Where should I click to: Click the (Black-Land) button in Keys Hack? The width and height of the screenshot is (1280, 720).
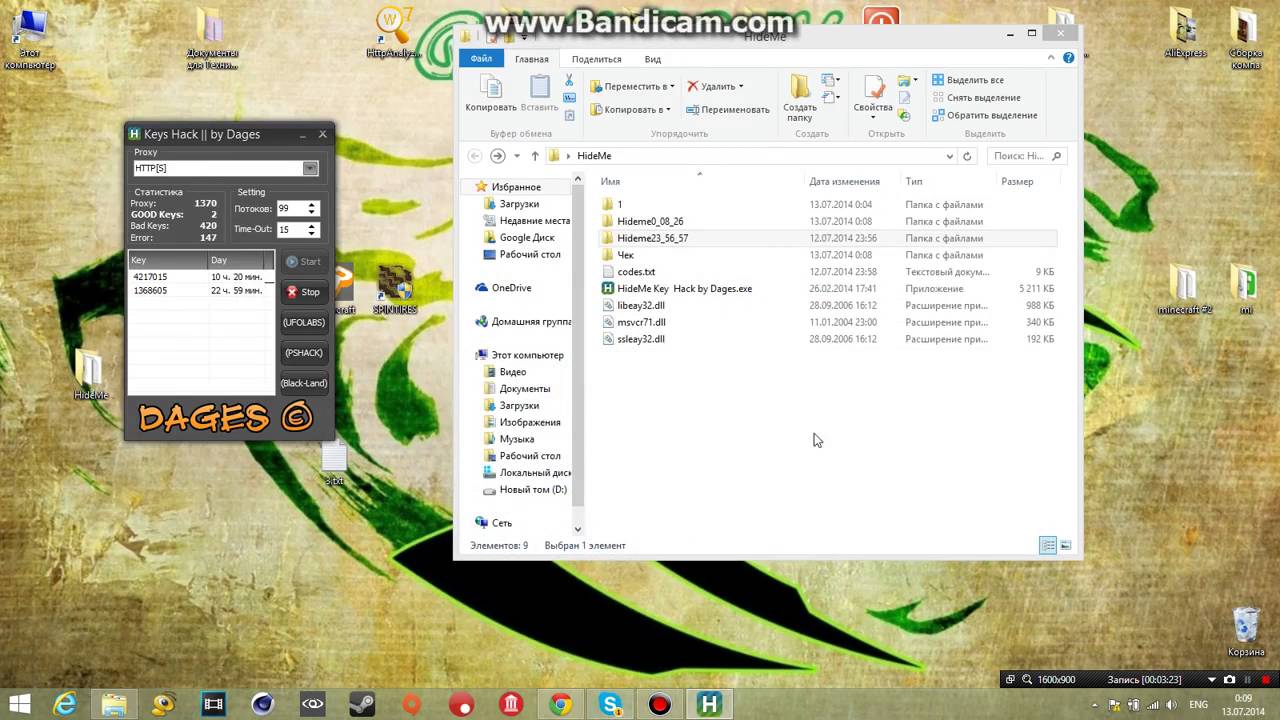click(x=303, y=383)
